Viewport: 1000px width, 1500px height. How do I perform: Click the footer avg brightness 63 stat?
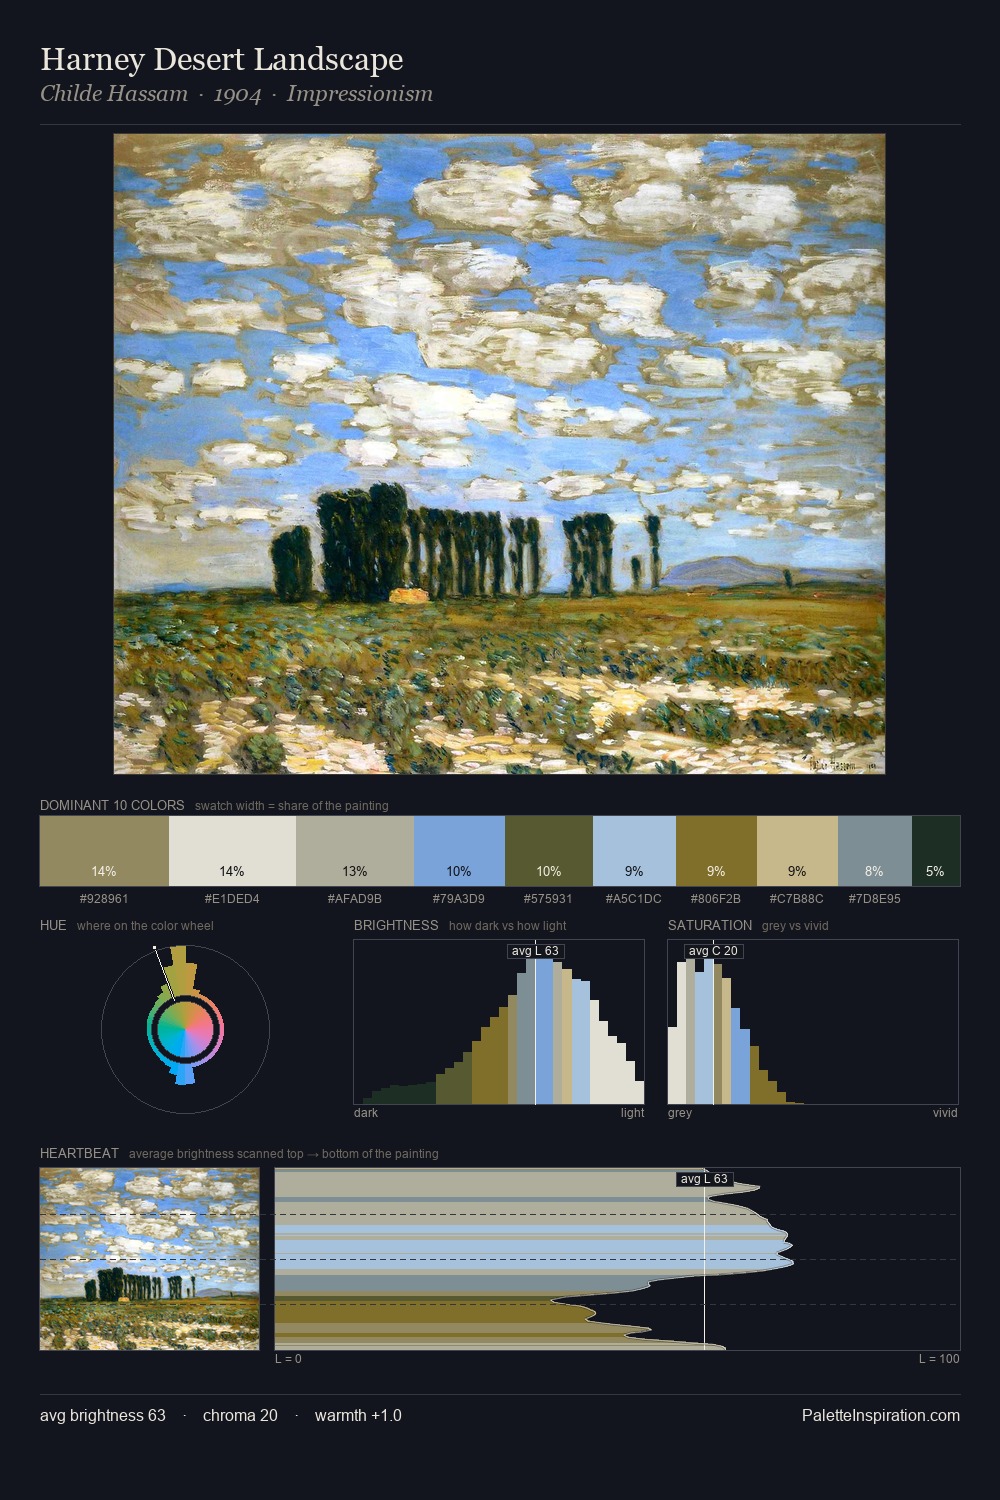click(103, 1415)
